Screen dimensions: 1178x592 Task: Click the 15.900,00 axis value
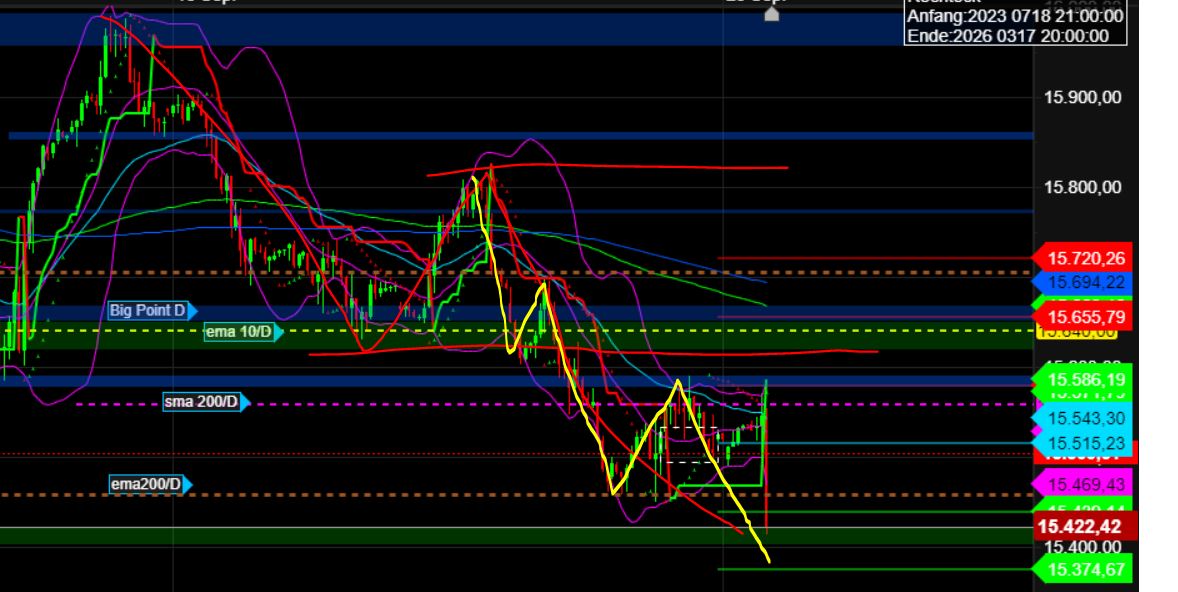(1083, 96)
